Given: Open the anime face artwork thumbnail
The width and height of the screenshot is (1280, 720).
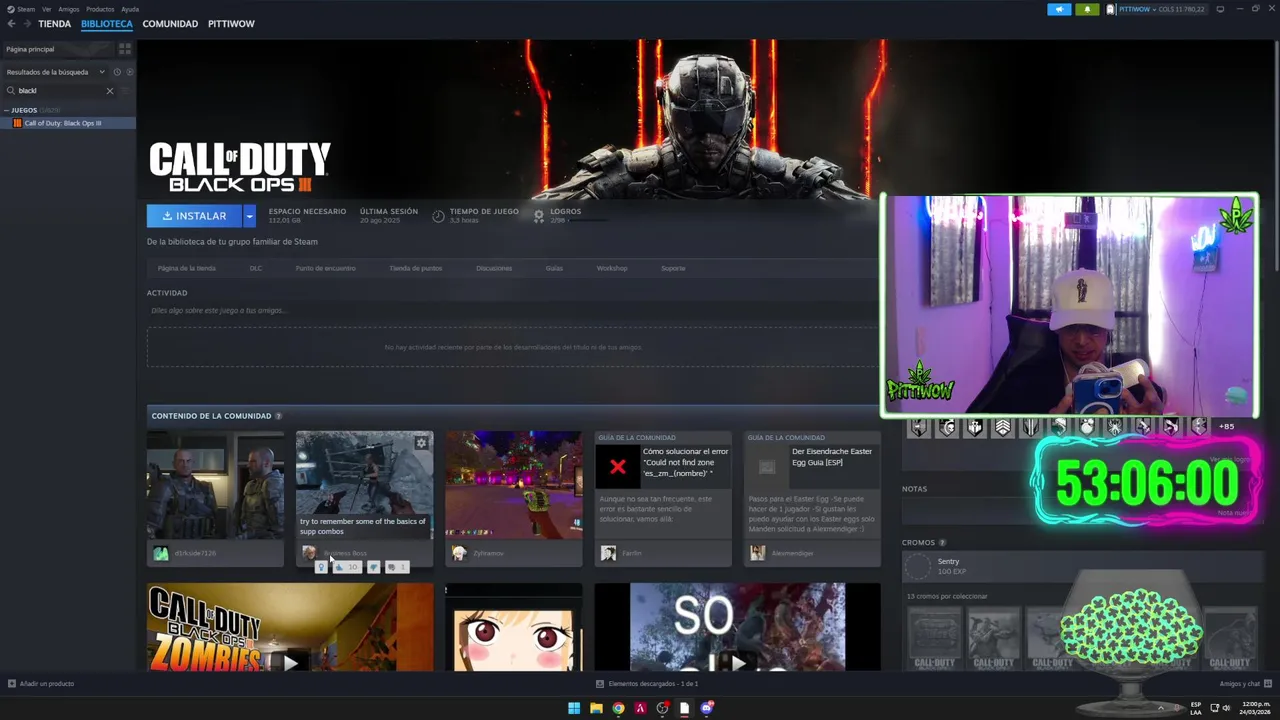Looking at the screenshot, I should coord(513,627).
